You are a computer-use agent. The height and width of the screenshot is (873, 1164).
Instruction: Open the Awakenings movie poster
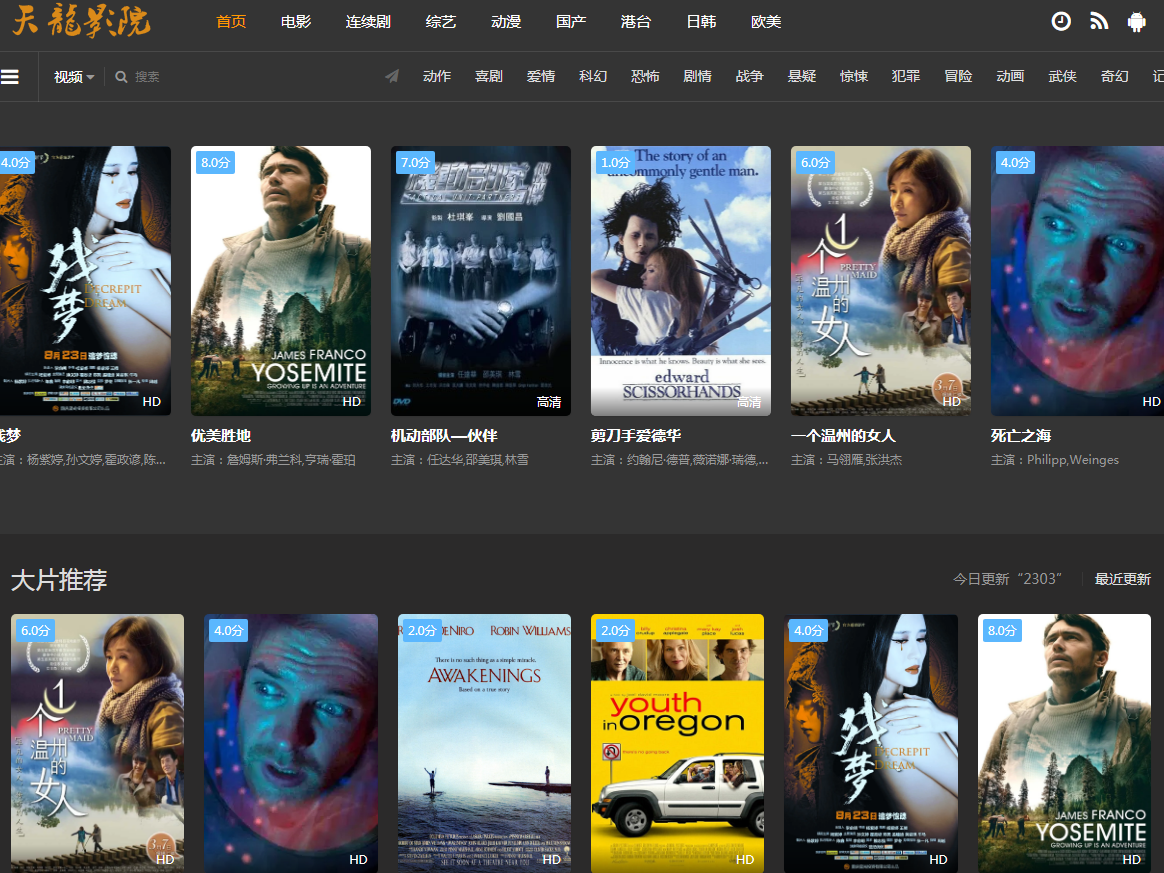[484, 742]
